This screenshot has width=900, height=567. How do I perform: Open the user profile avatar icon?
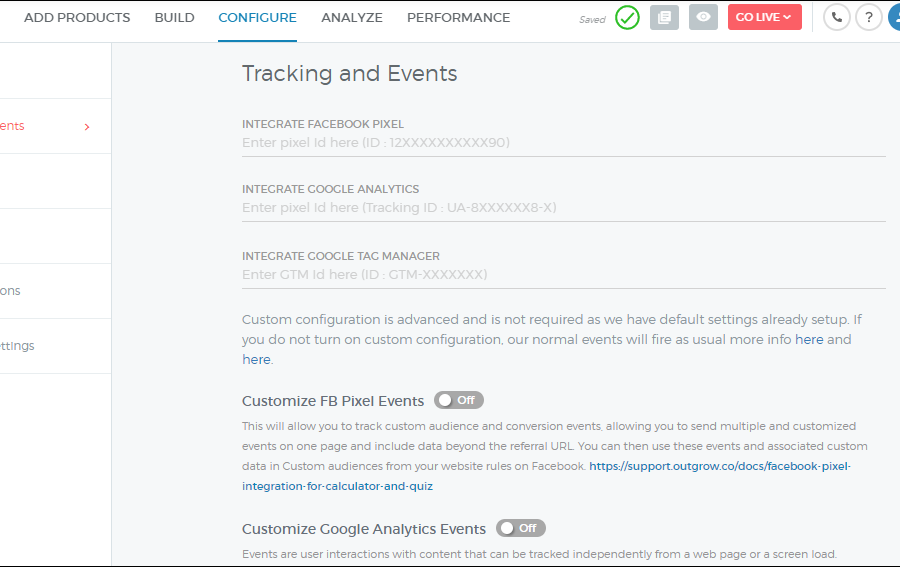pyautogui.click(x=893, y=18)
